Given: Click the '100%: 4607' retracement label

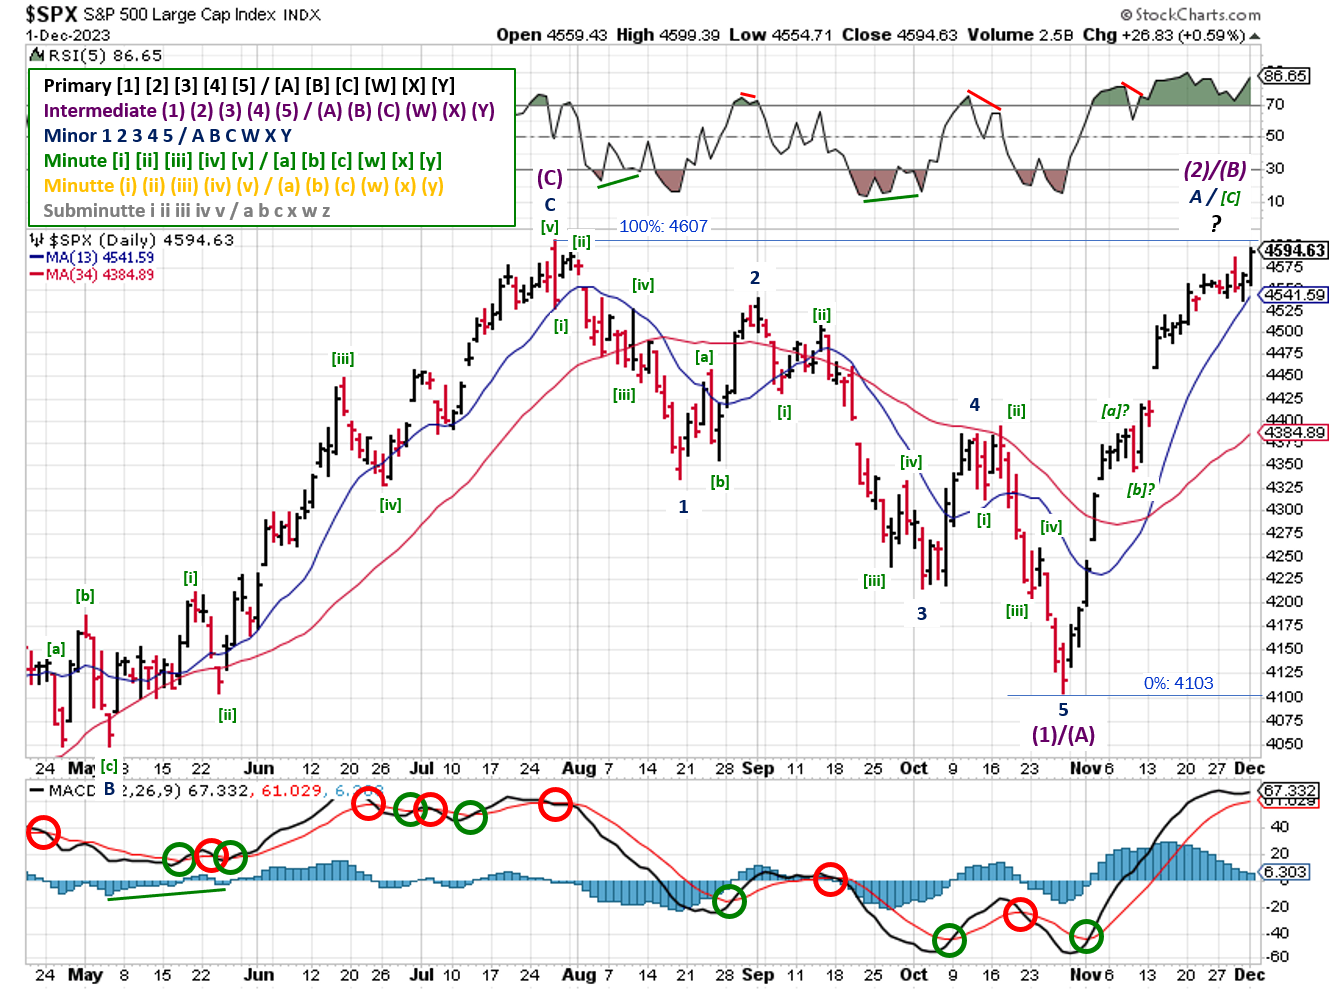Looking at the screenshot, I should coord(663,226).
